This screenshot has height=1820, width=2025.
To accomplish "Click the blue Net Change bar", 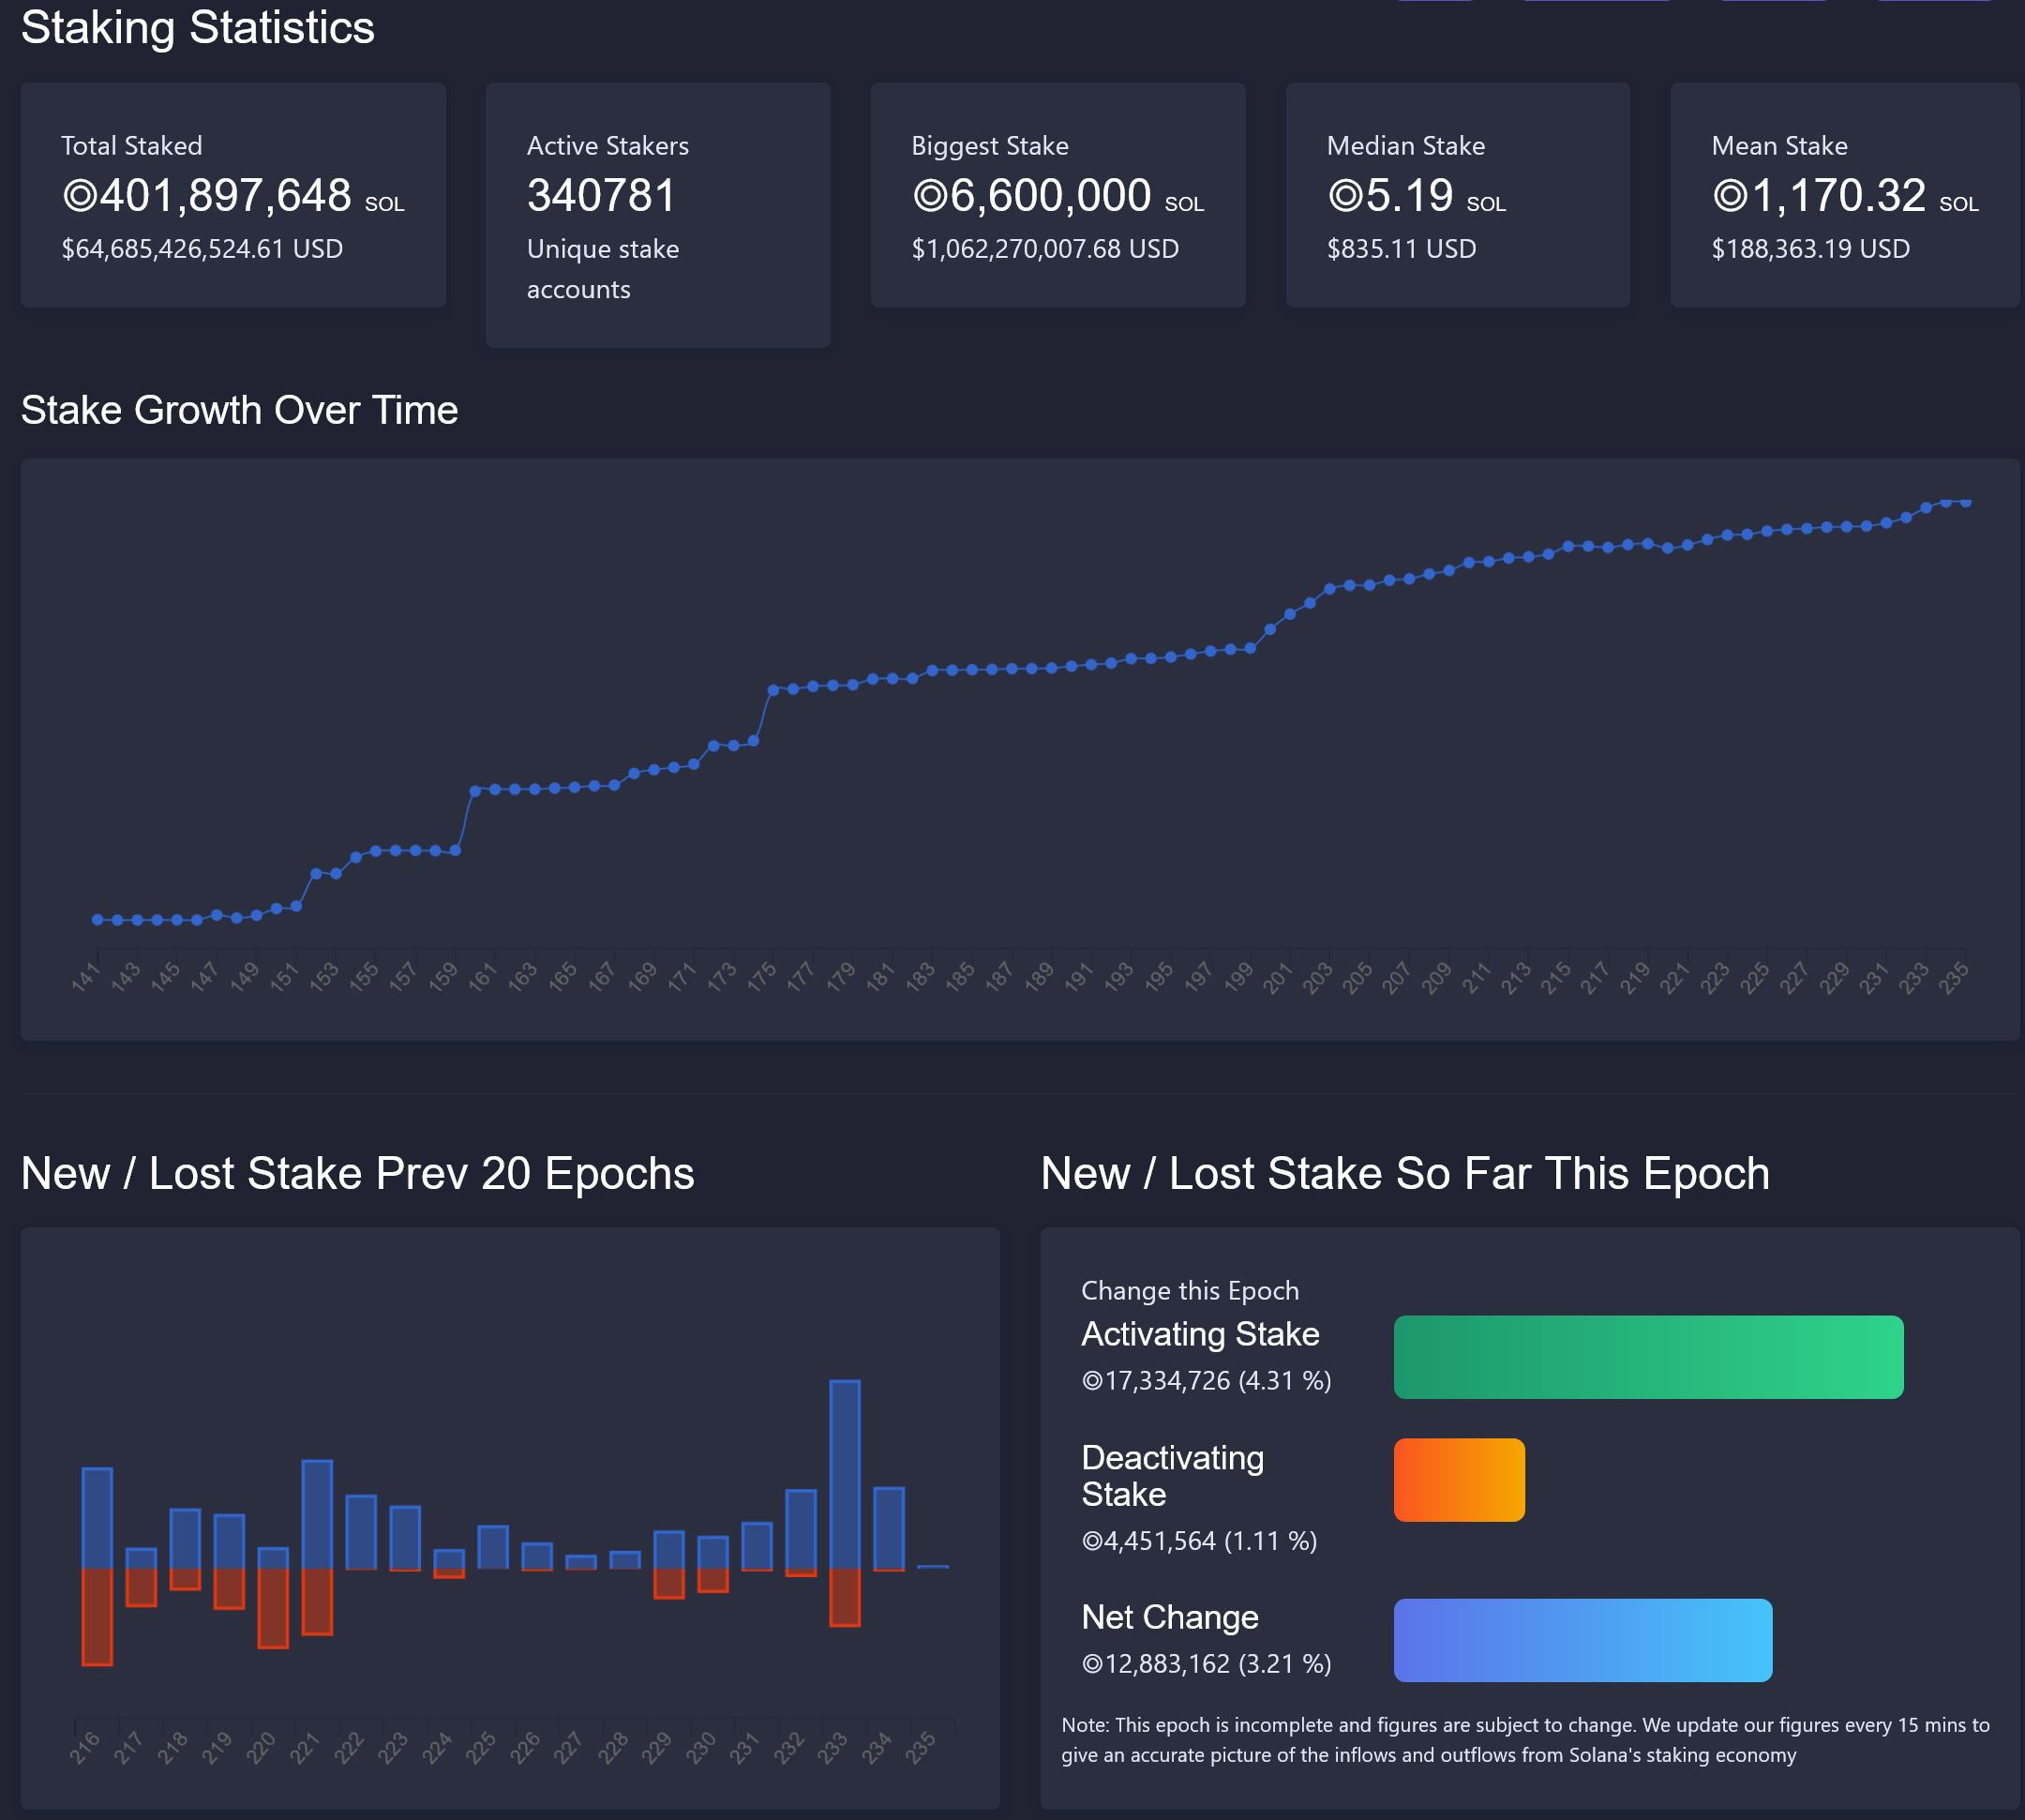I will coord(1582,1640).
